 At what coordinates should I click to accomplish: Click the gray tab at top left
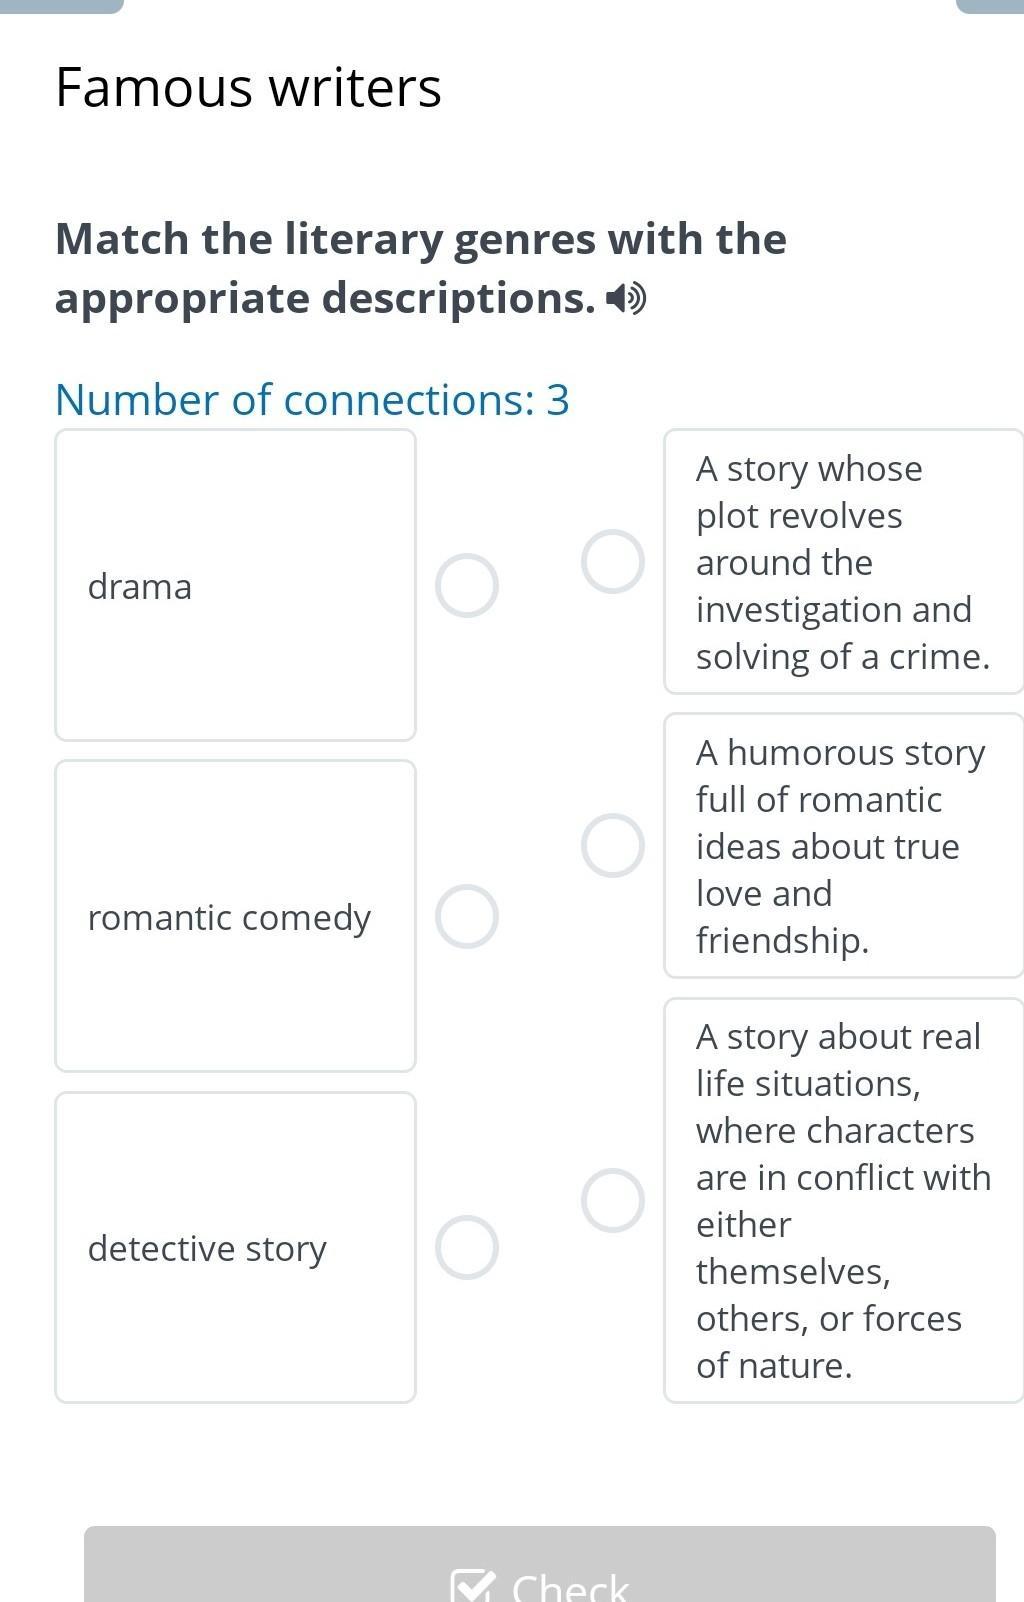coord(60,5)
